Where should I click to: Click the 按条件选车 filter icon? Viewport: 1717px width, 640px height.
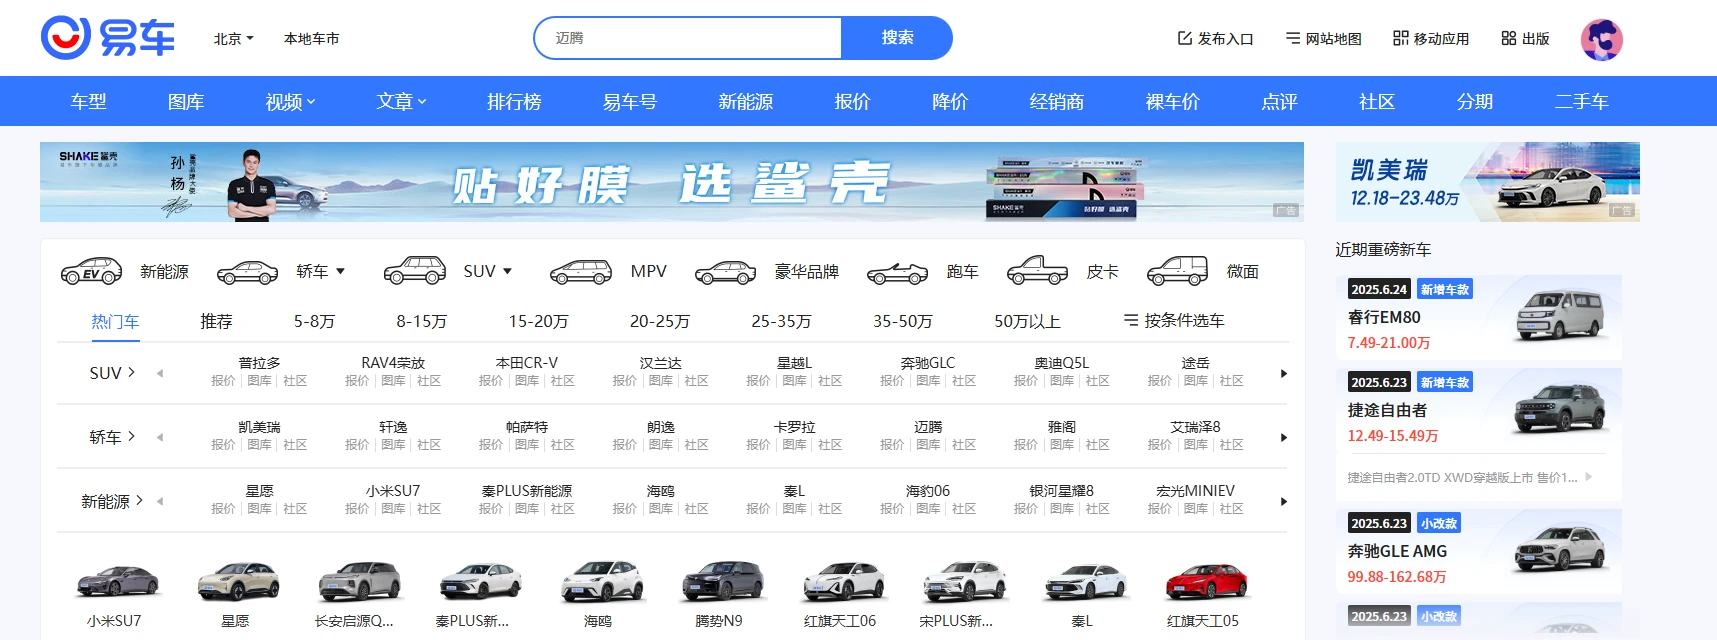(1131, 320)
